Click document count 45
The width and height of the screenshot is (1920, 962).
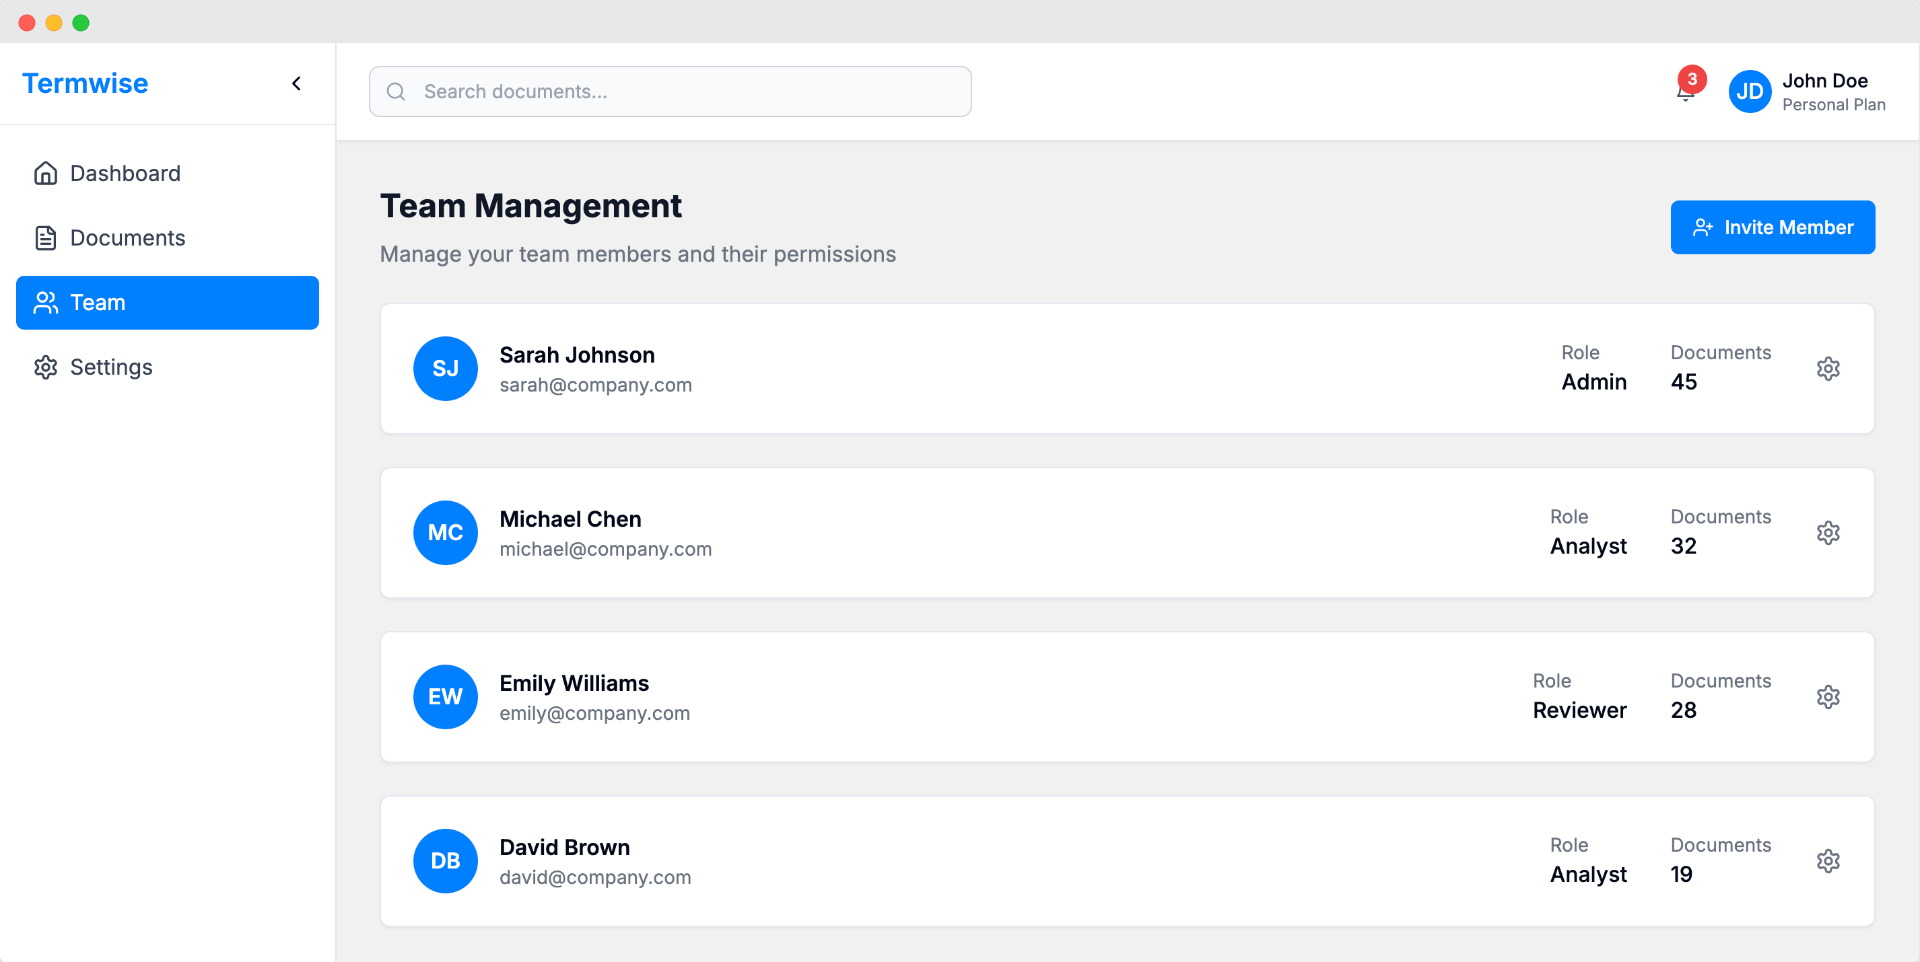tap(1684, 382)
